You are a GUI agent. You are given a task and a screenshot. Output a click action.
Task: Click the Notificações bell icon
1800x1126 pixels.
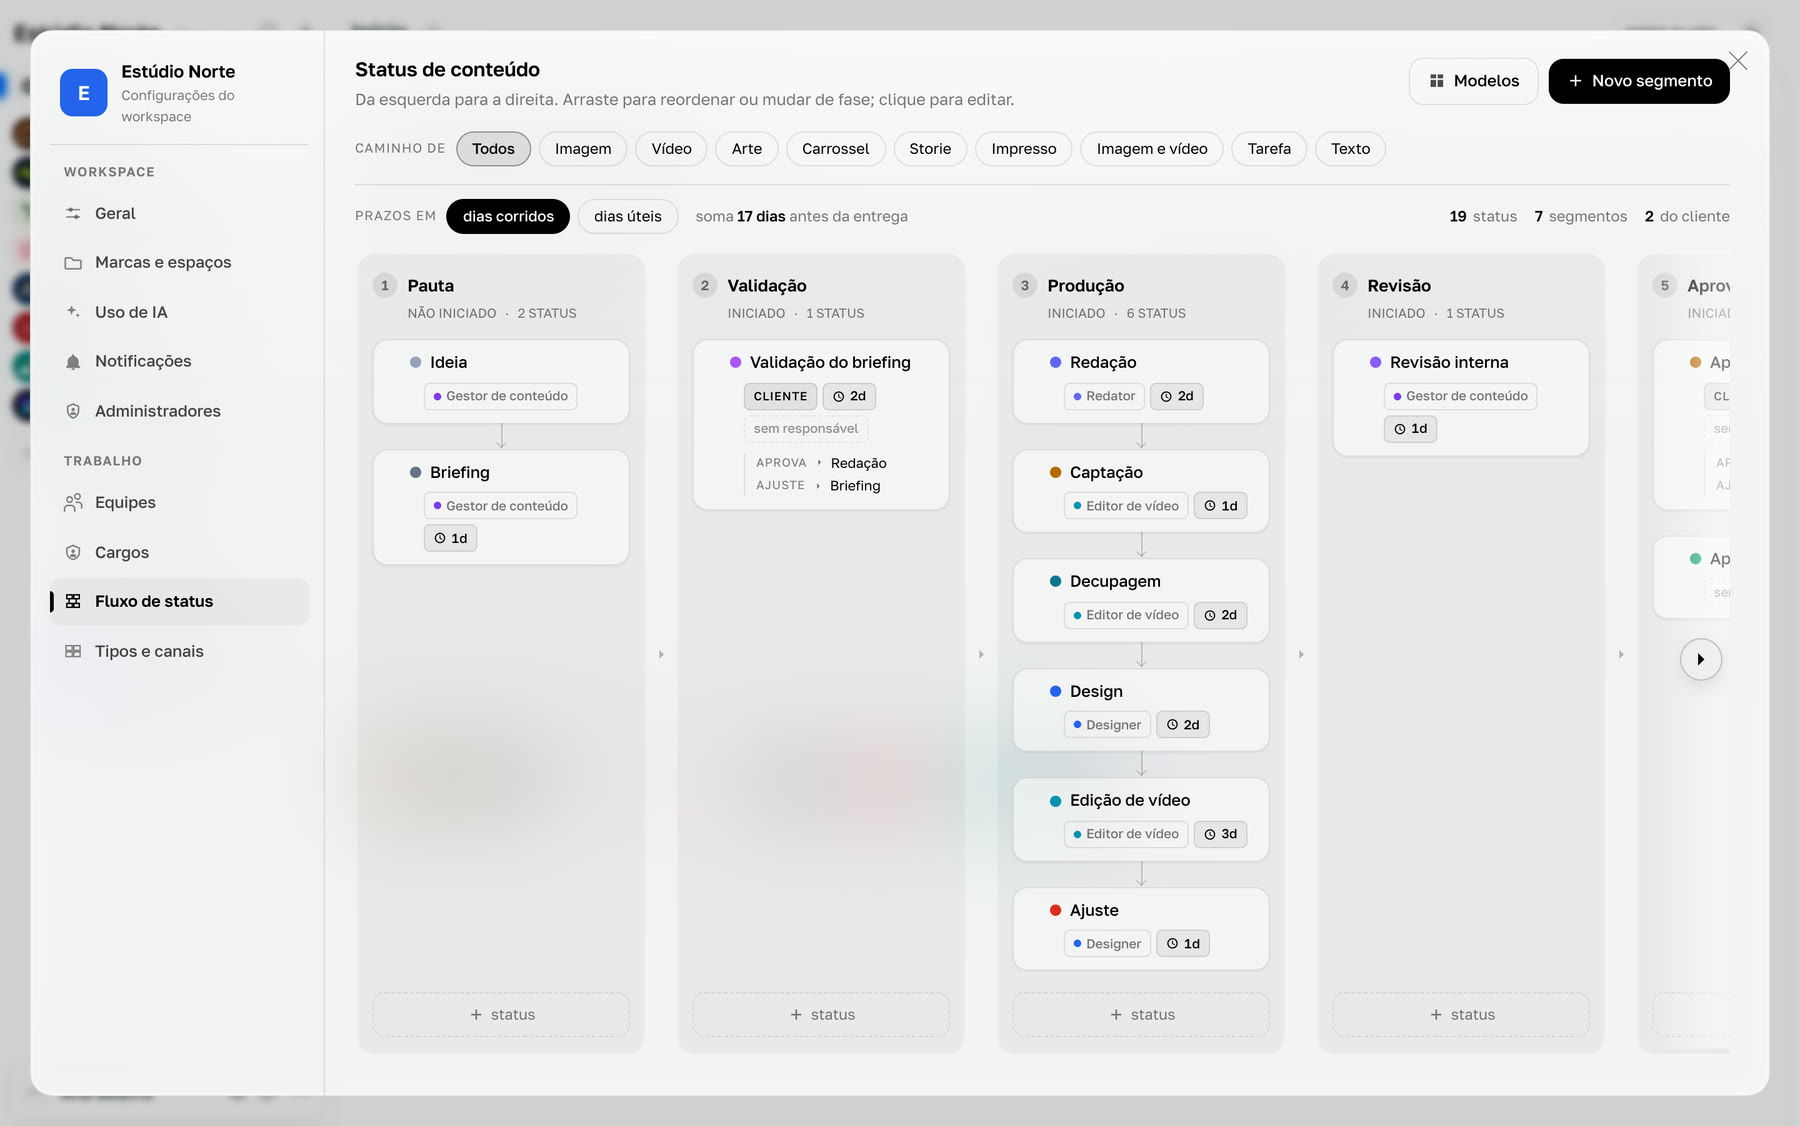[x=73, y=362]
